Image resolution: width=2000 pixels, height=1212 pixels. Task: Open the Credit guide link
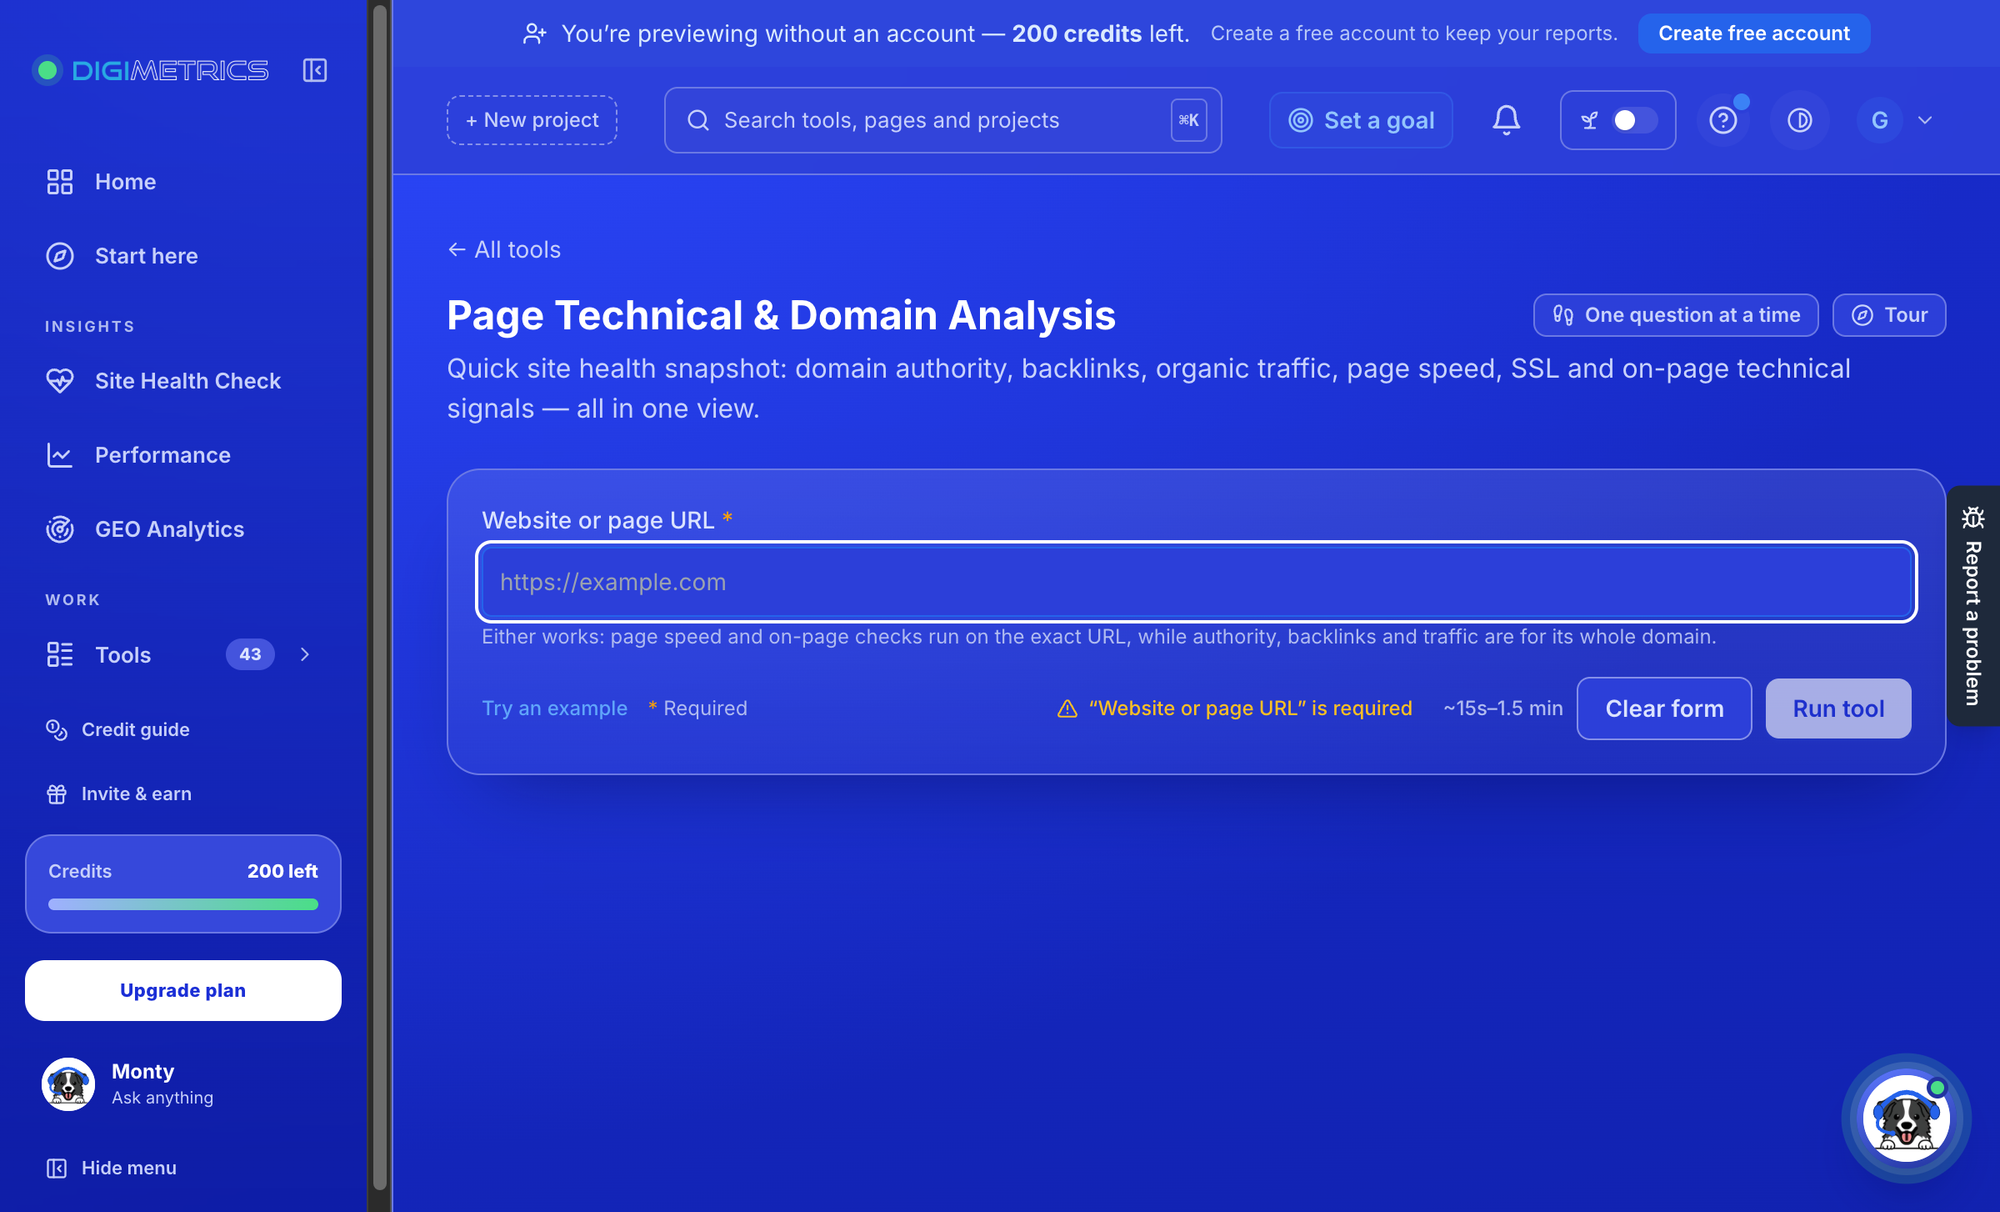(x=118, y=730)
